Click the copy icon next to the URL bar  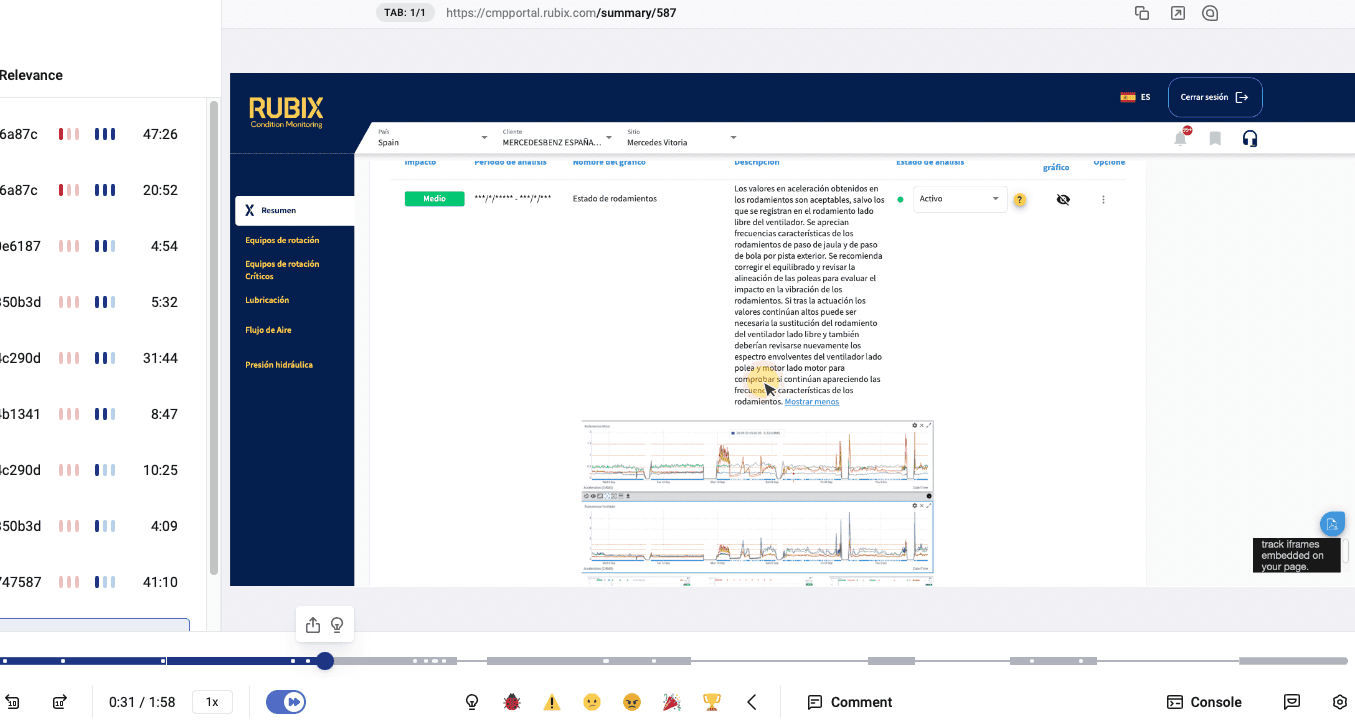(1142, 13)
